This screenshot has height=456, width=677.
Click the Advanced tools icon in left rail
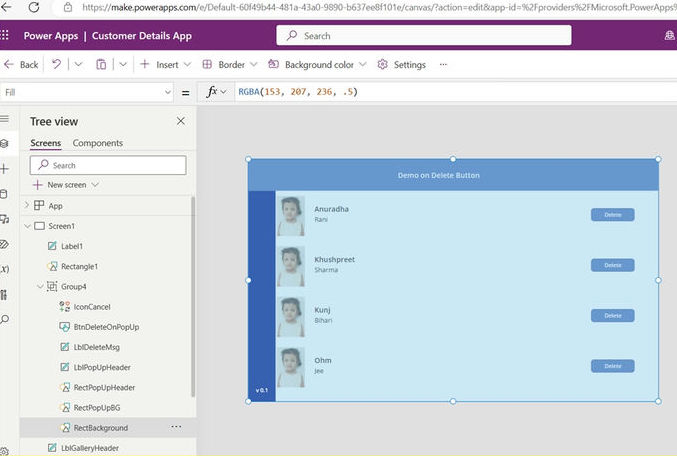4,295
